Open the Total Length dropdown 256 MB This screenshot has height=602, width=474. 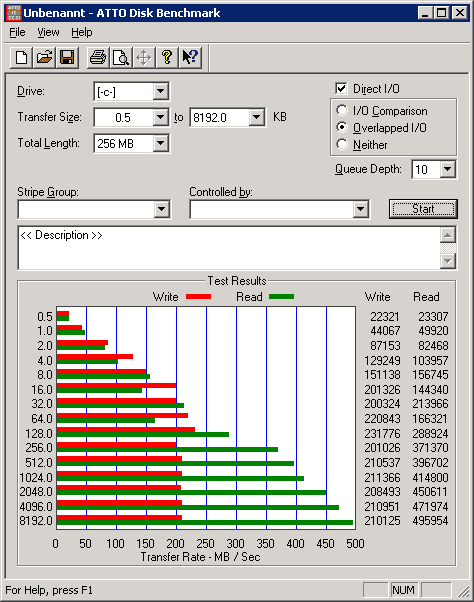tap(160, 143)
